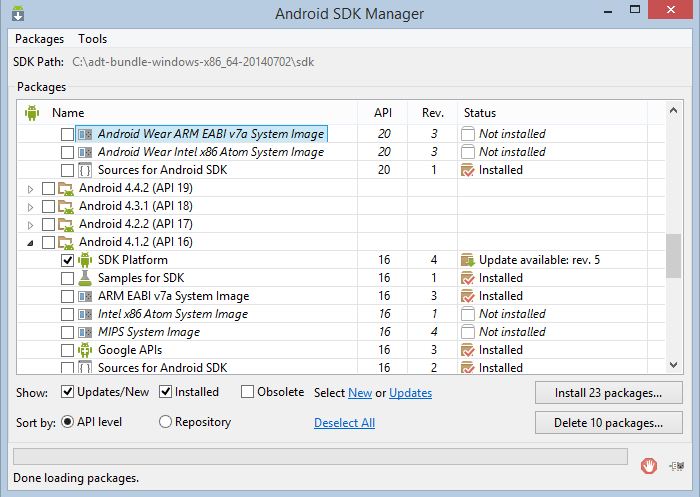Open the Packages menu
700x497 pixels.
40,39
